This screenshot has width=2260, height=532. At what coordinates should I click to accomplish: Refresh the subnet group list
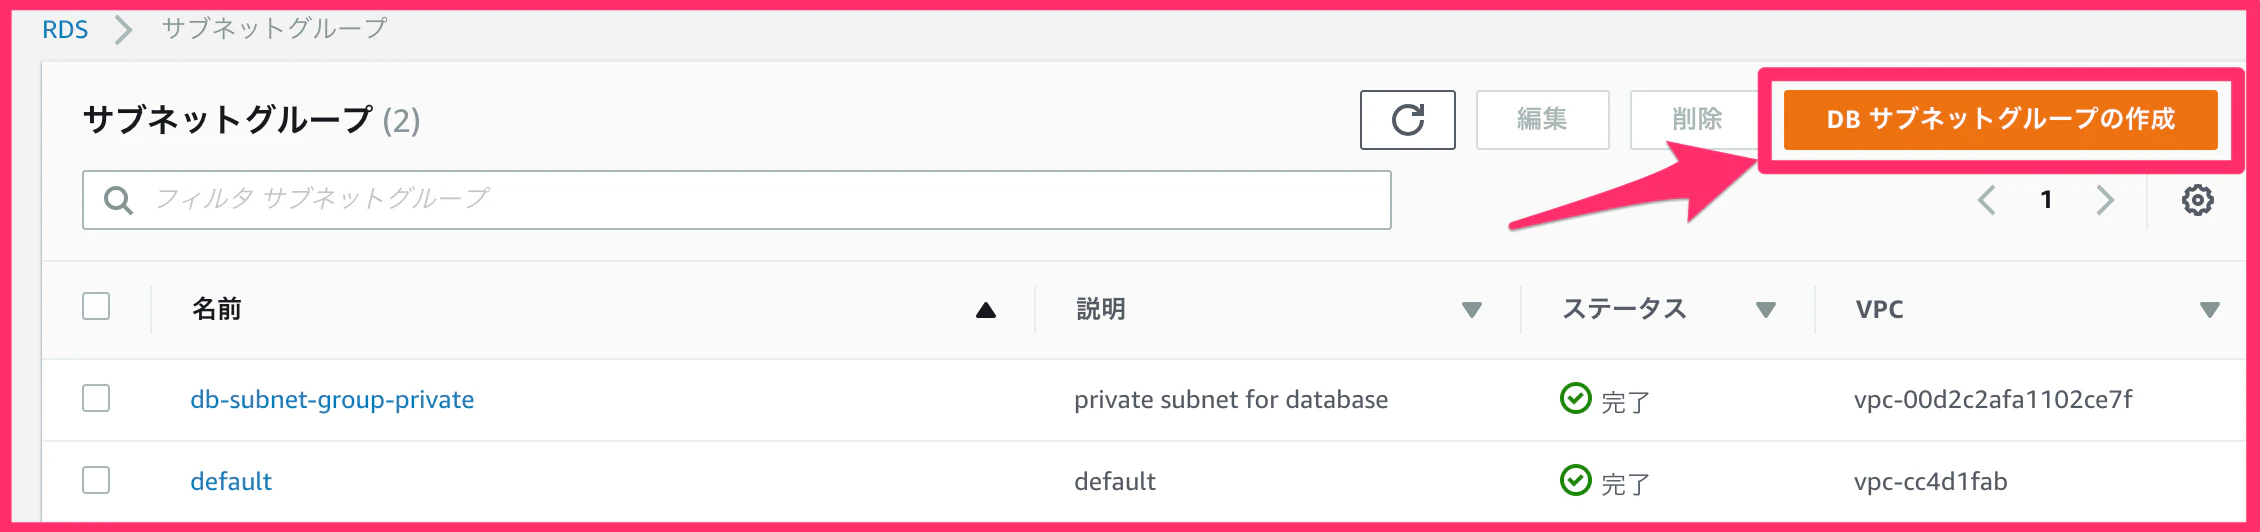coord(1407,120)
